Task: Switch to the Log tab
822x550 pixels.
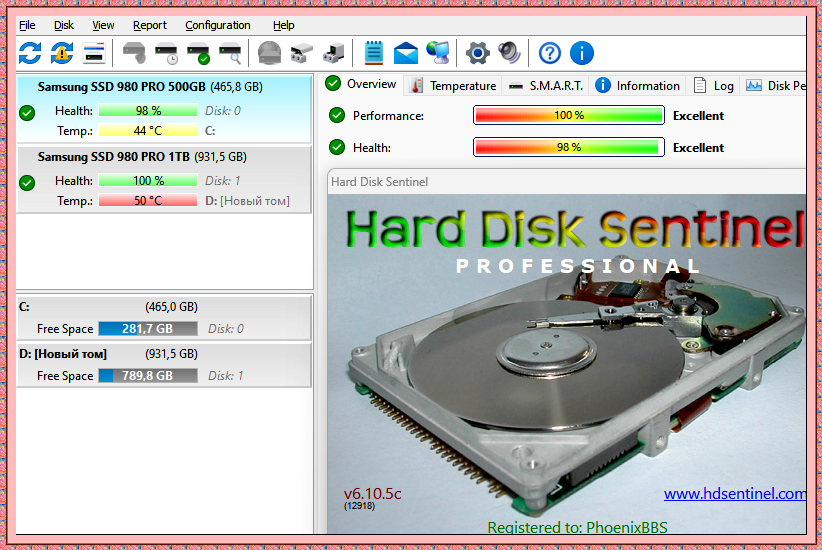Action: tap(713, 85)
